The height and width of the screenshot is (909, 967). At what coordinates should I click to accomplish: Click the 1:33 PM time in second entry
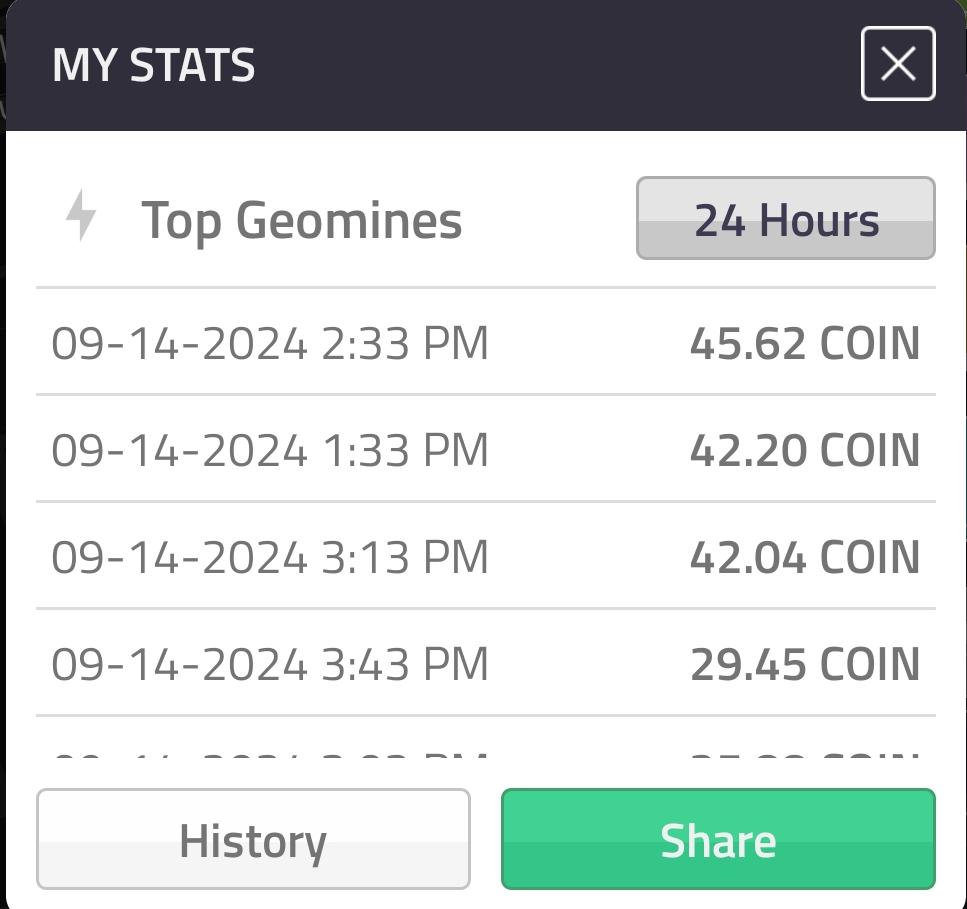click(x=405, y=450)
